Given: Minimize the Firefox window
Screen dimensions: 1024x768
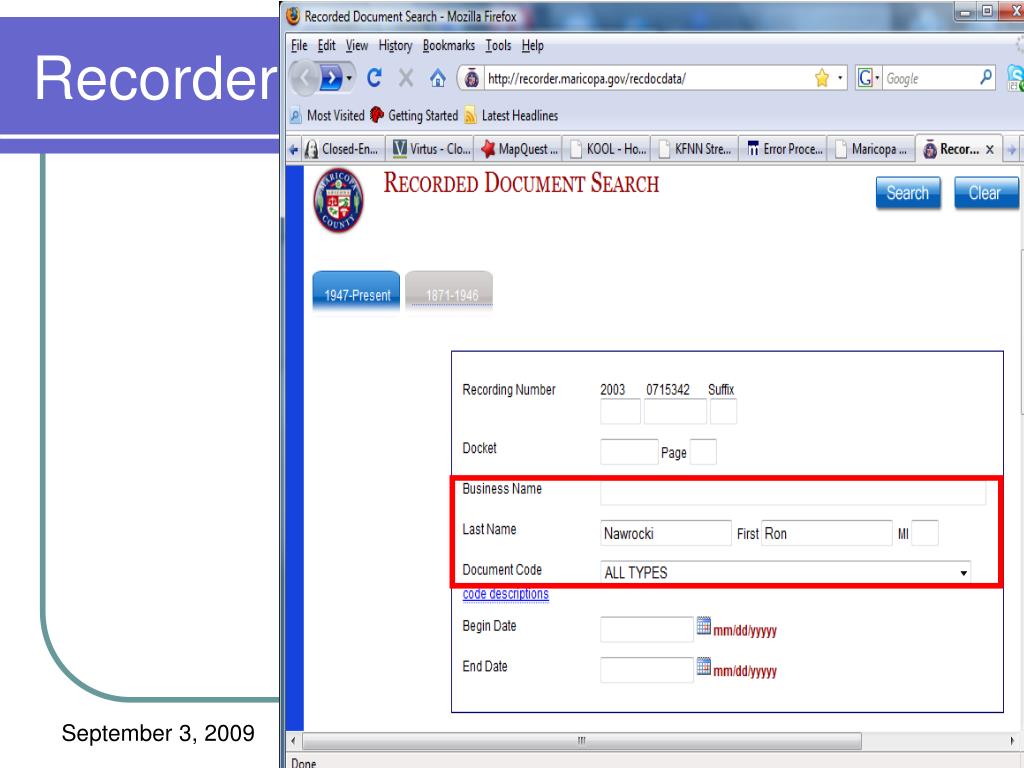Looking at the screenshot, I should (x=965, y=12).
